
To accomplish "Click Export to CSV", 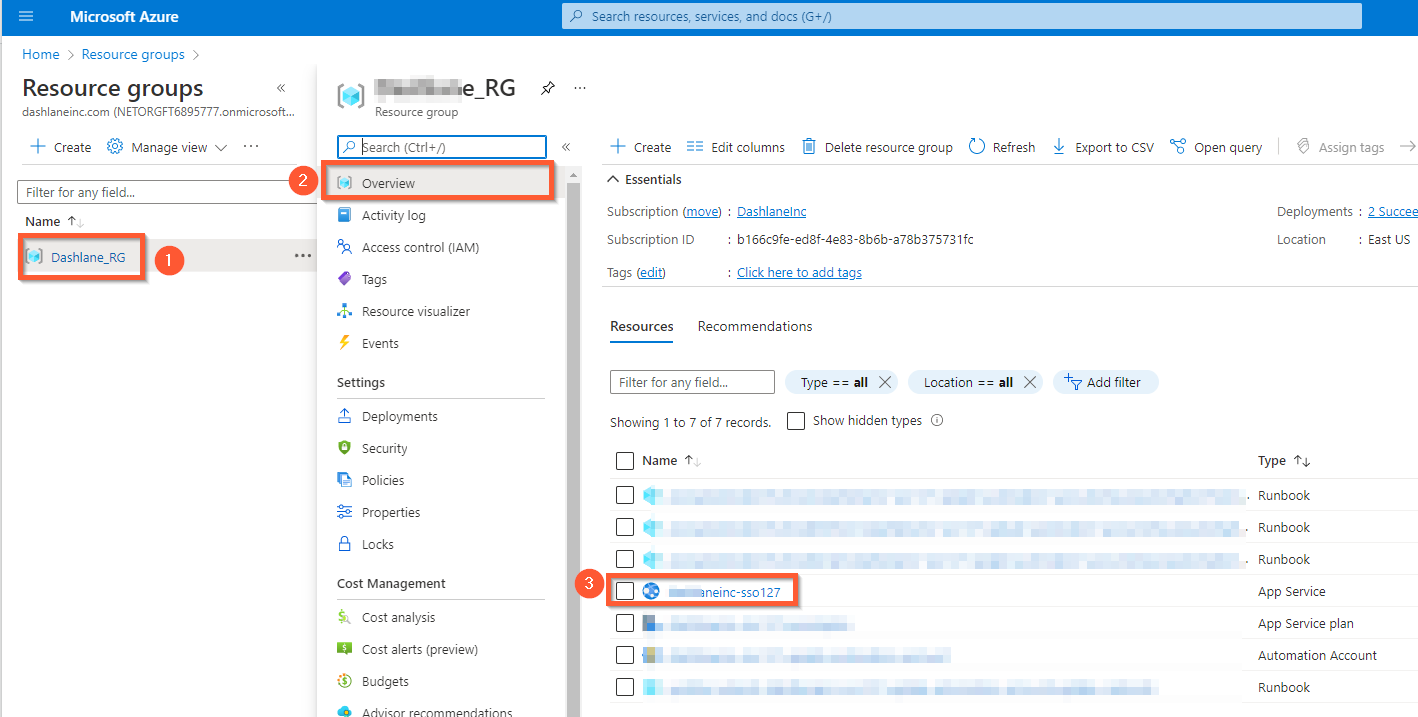I will pos(1102,147).
